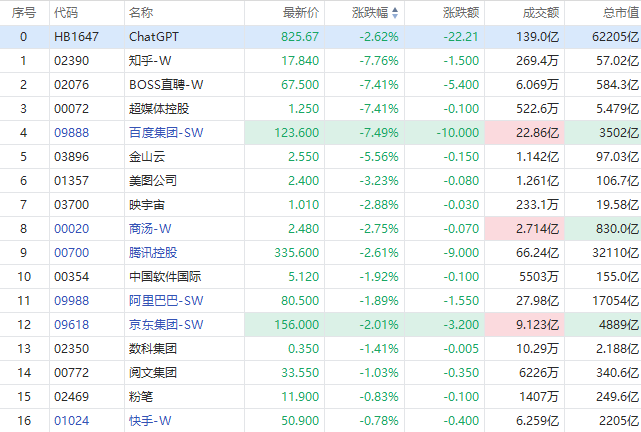Click the 阅文集团 stock name

tap(153, 372)
